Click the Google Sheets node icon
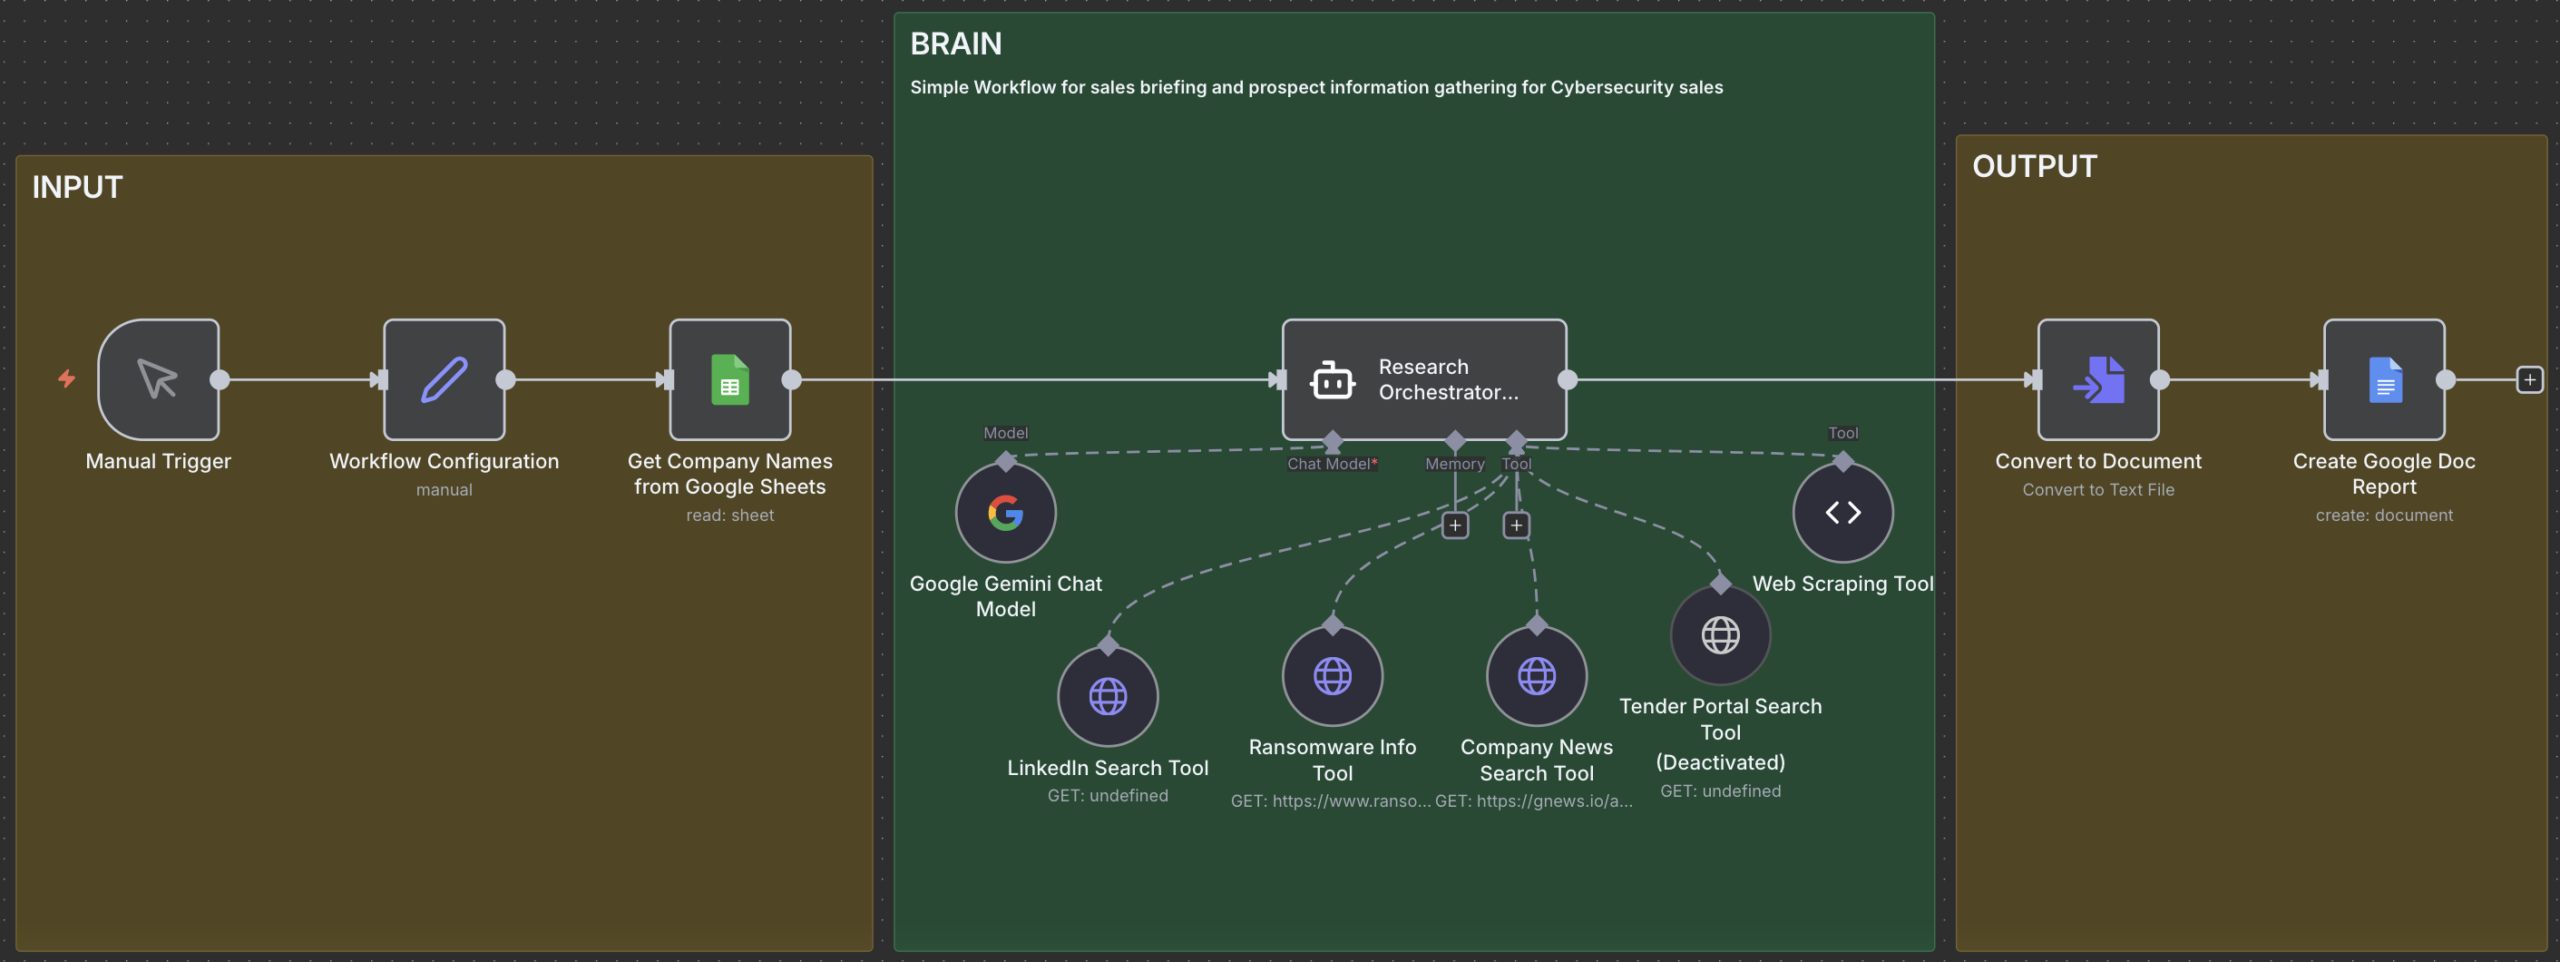Screen dimensions: 2560x962 [x=730, y=380]
